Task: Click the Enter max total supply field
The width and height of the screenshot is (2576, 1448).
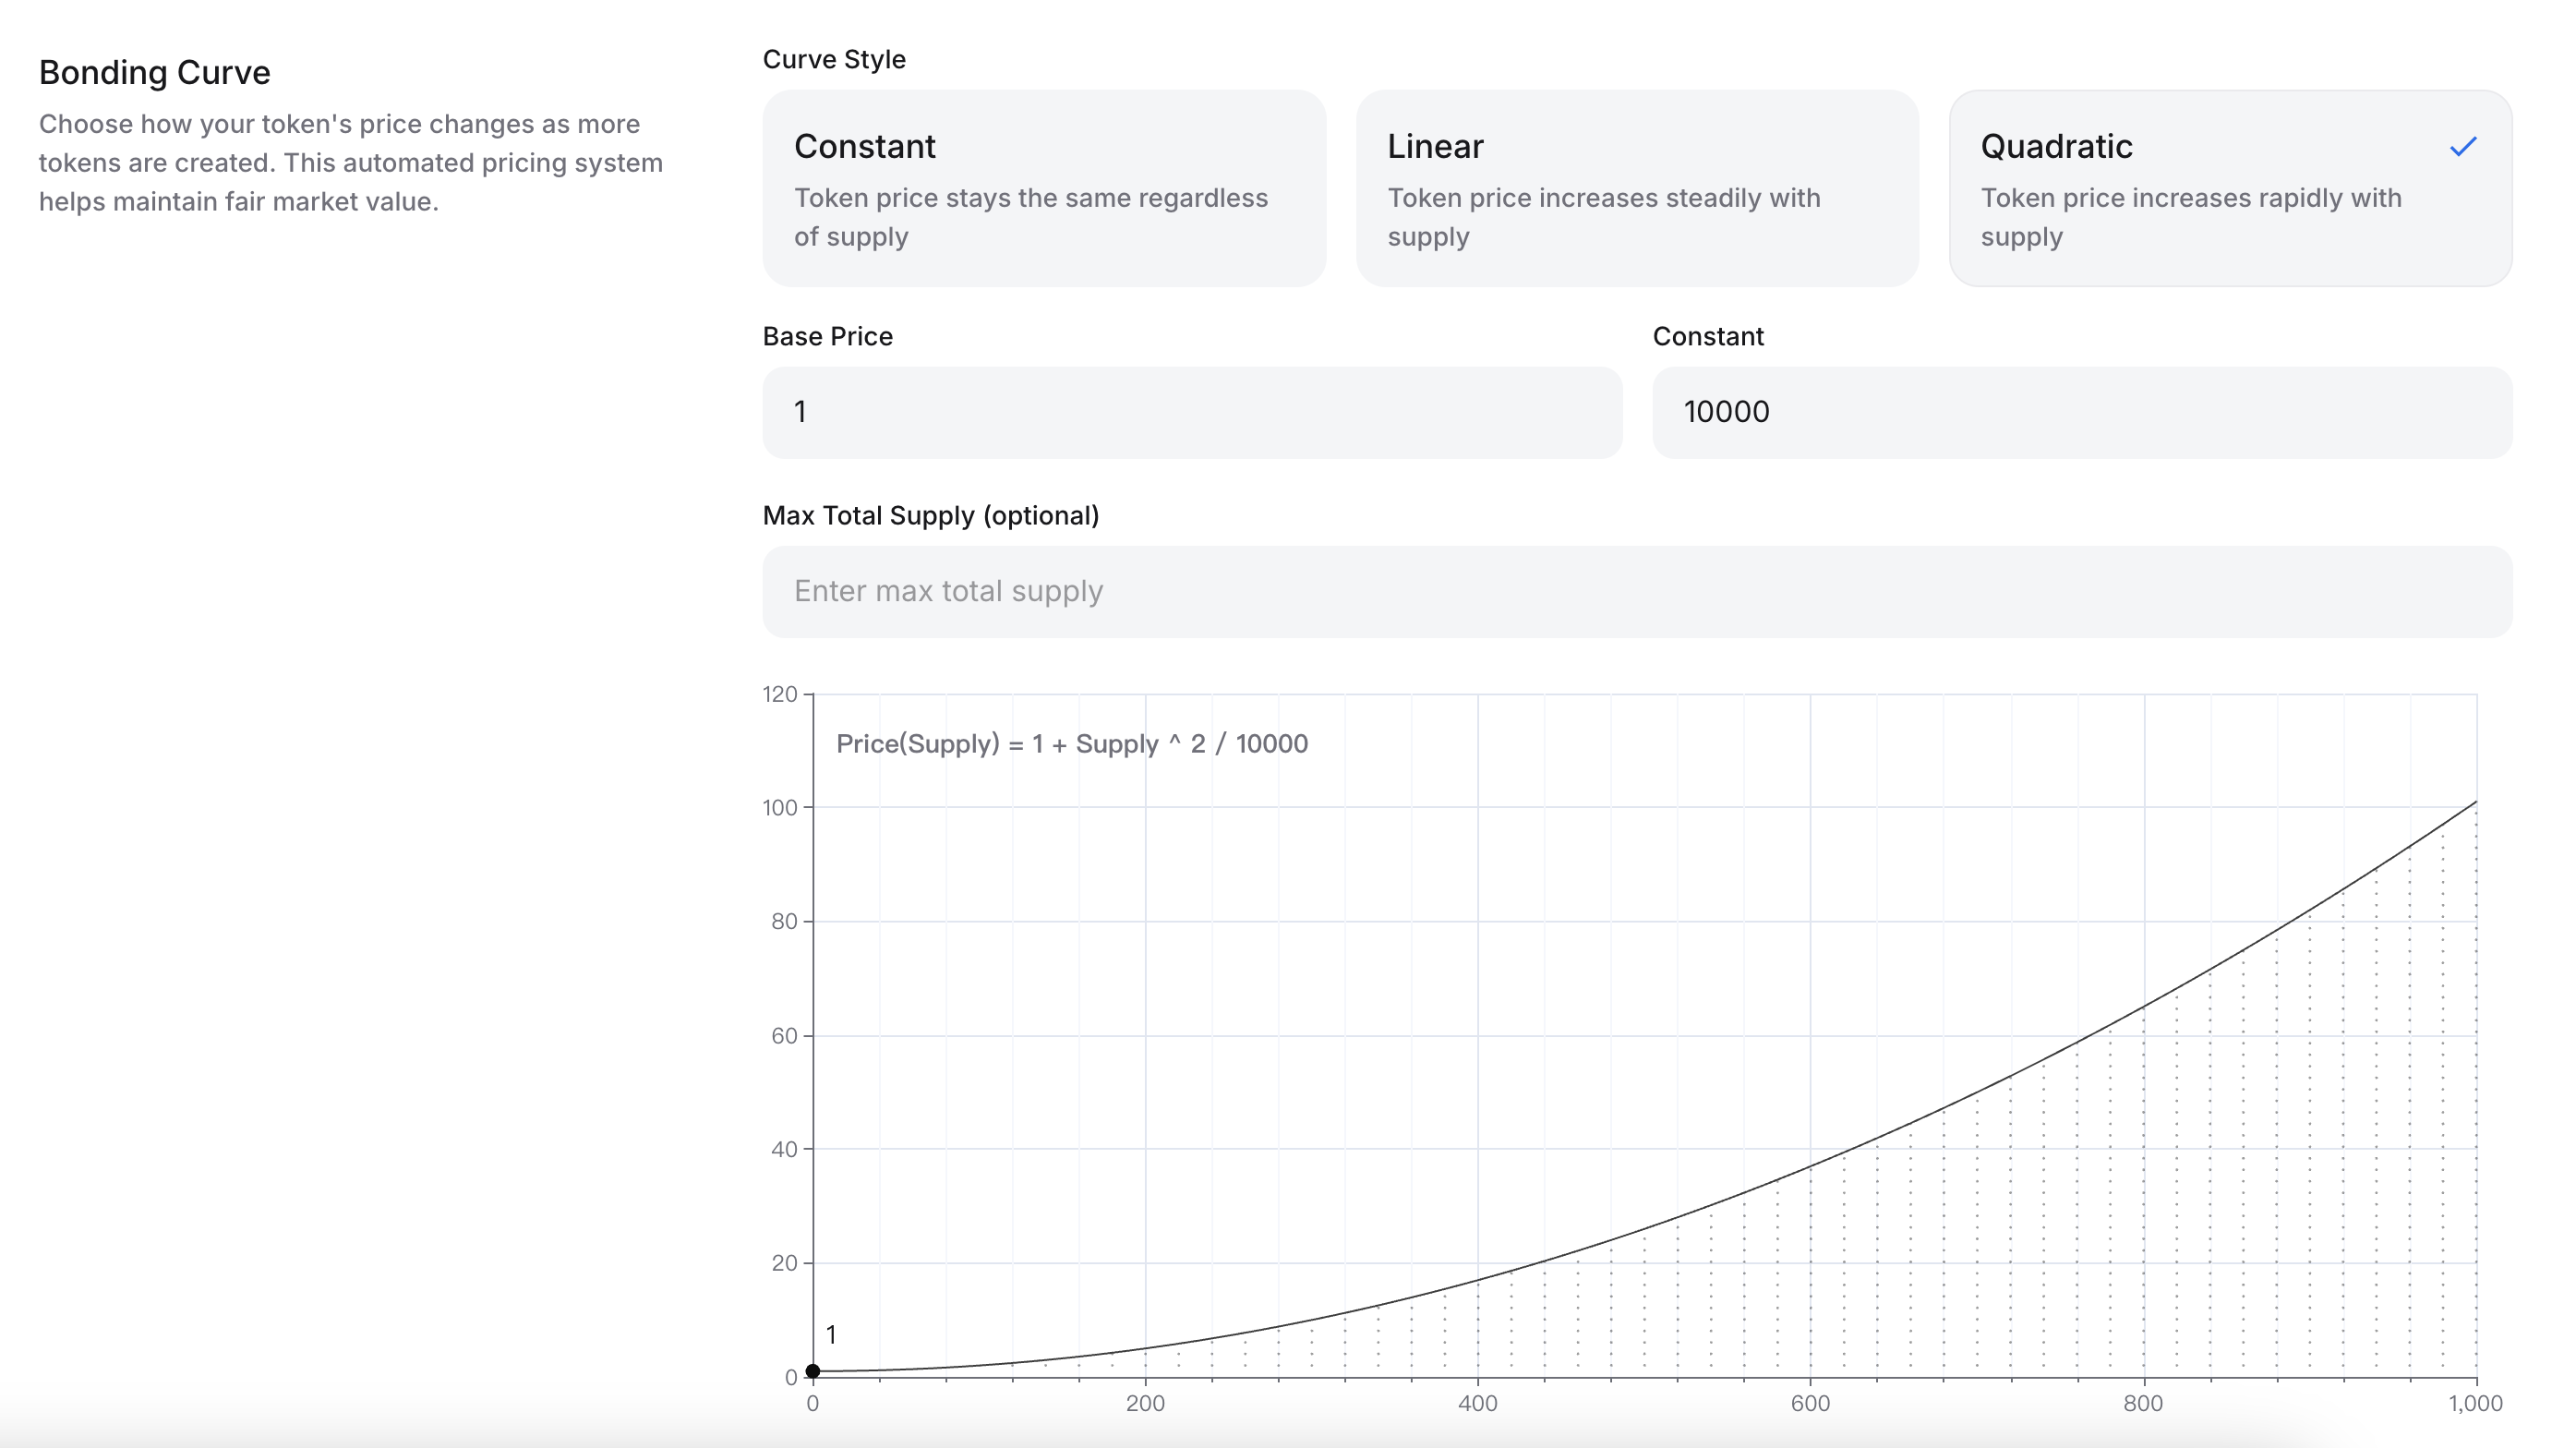Action: [1636, 591]
